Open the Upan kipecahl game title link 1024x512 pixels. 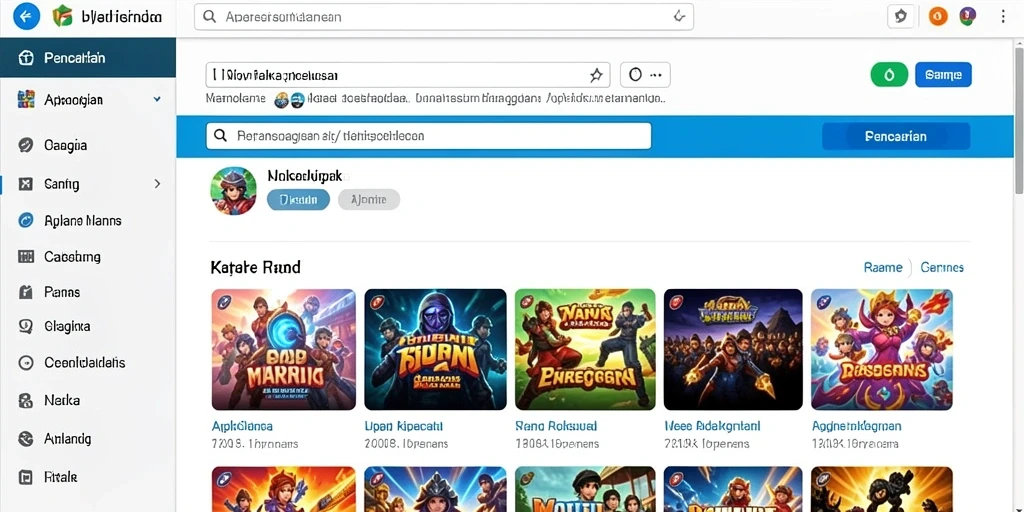point(404,426)
